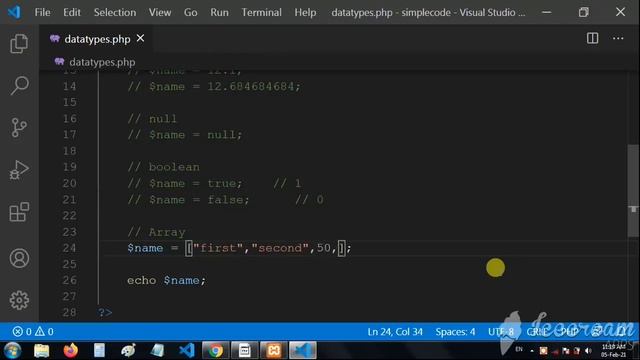Close the datatypes.php editor tab
This screenshot has width=640, height=360.
[140, 38]
